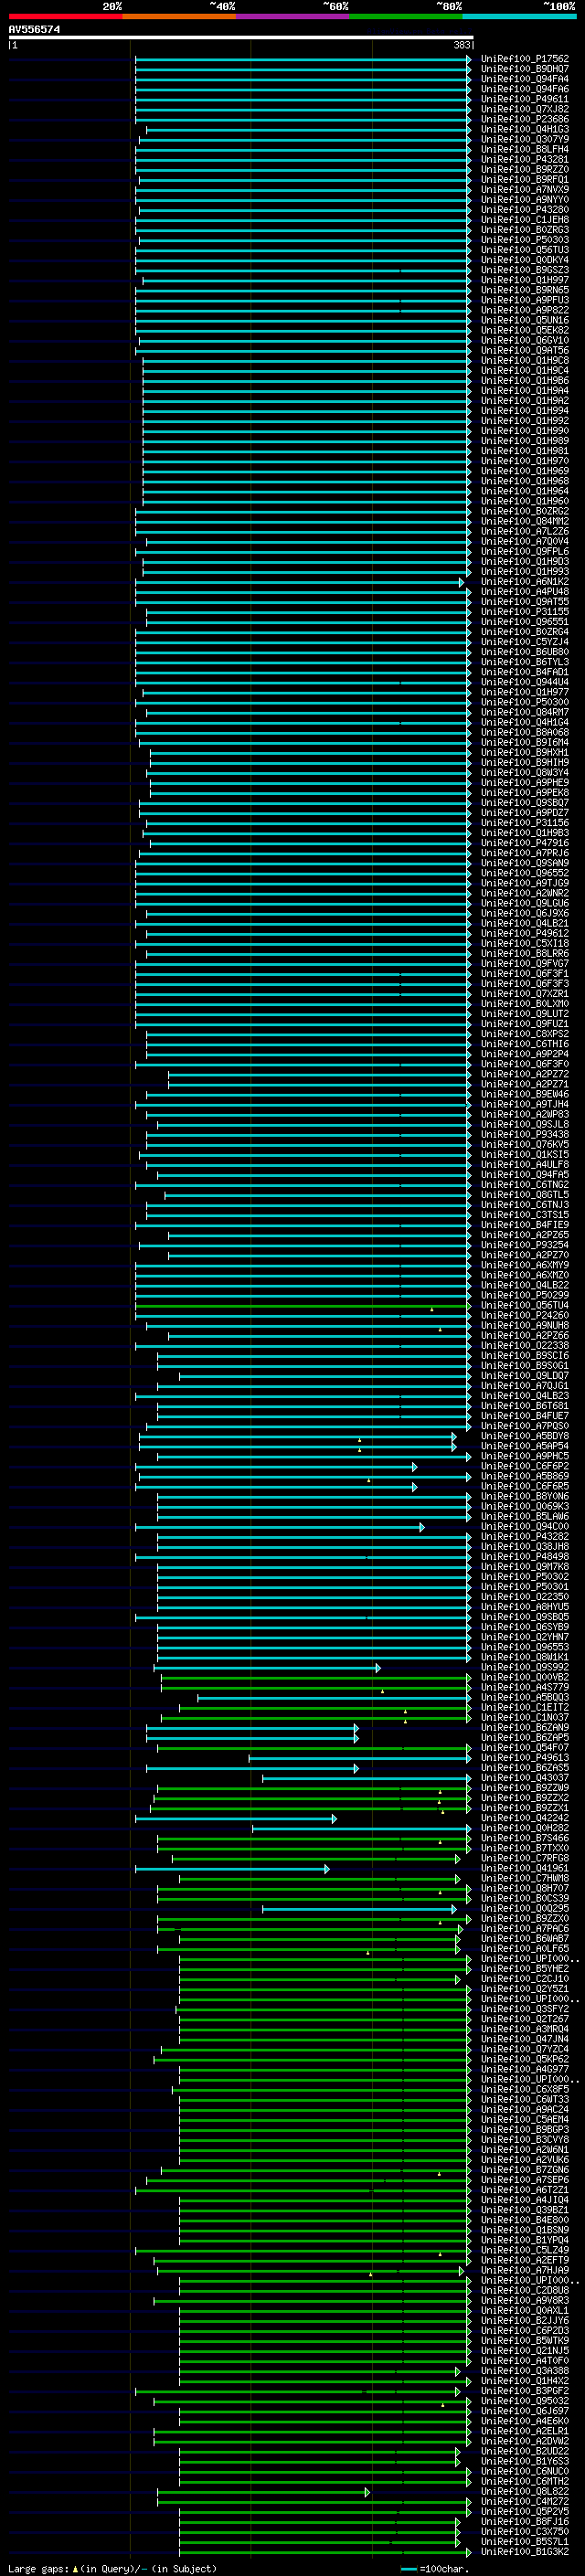585x2576 pixels.
Task: Open the UniRef100_Q1H9C8 hit link
Action: 524,360
